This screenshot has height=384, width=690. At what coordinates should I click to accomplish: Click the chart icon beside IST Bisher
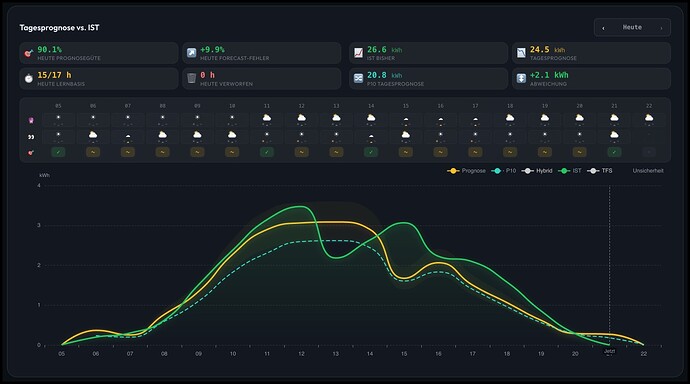click(x=359, y=53)
